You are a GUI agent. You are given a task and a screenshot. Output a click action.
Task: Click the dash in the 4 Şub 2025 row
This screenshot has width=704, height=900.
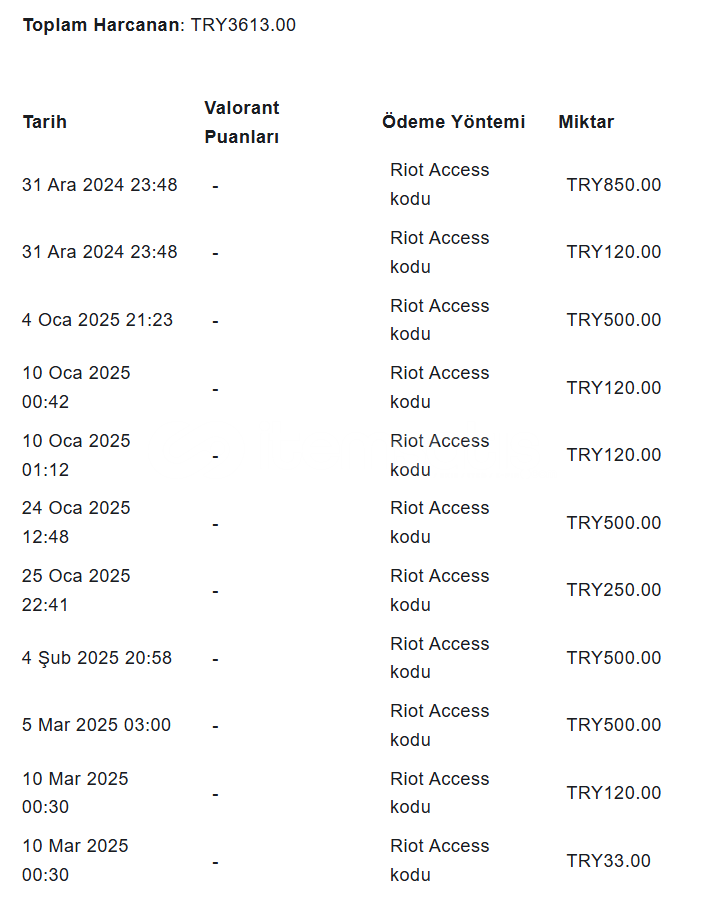coord(215,659)
